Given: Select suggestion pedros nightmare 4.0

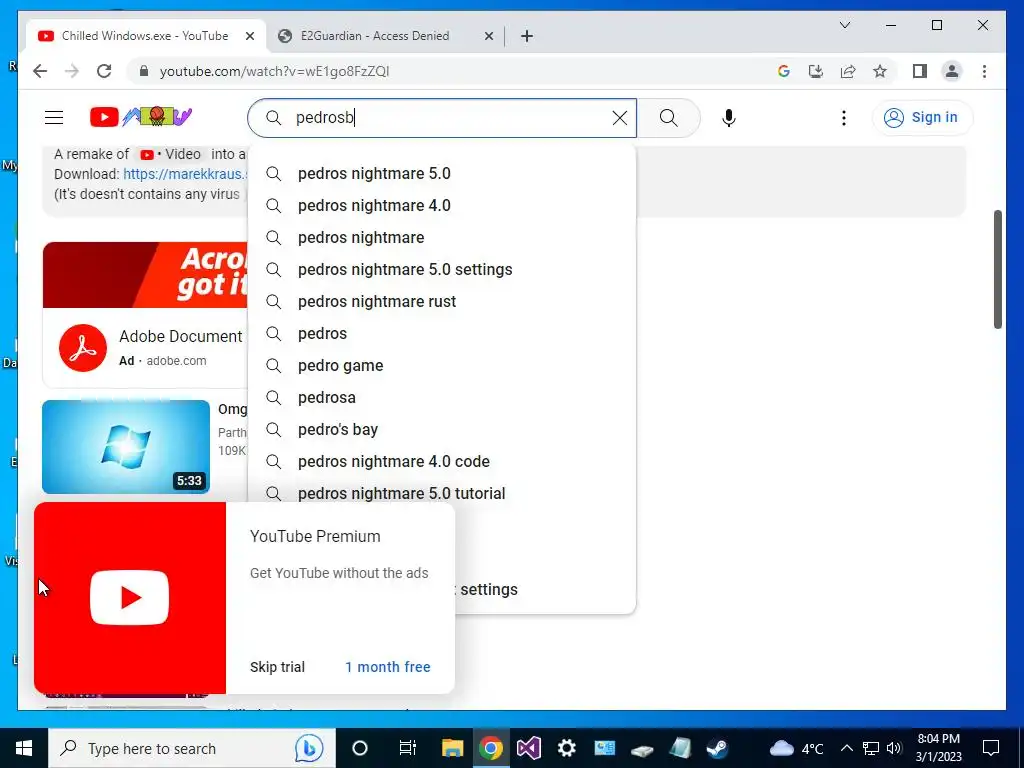Looking at the screenshot, I should 441,206.
